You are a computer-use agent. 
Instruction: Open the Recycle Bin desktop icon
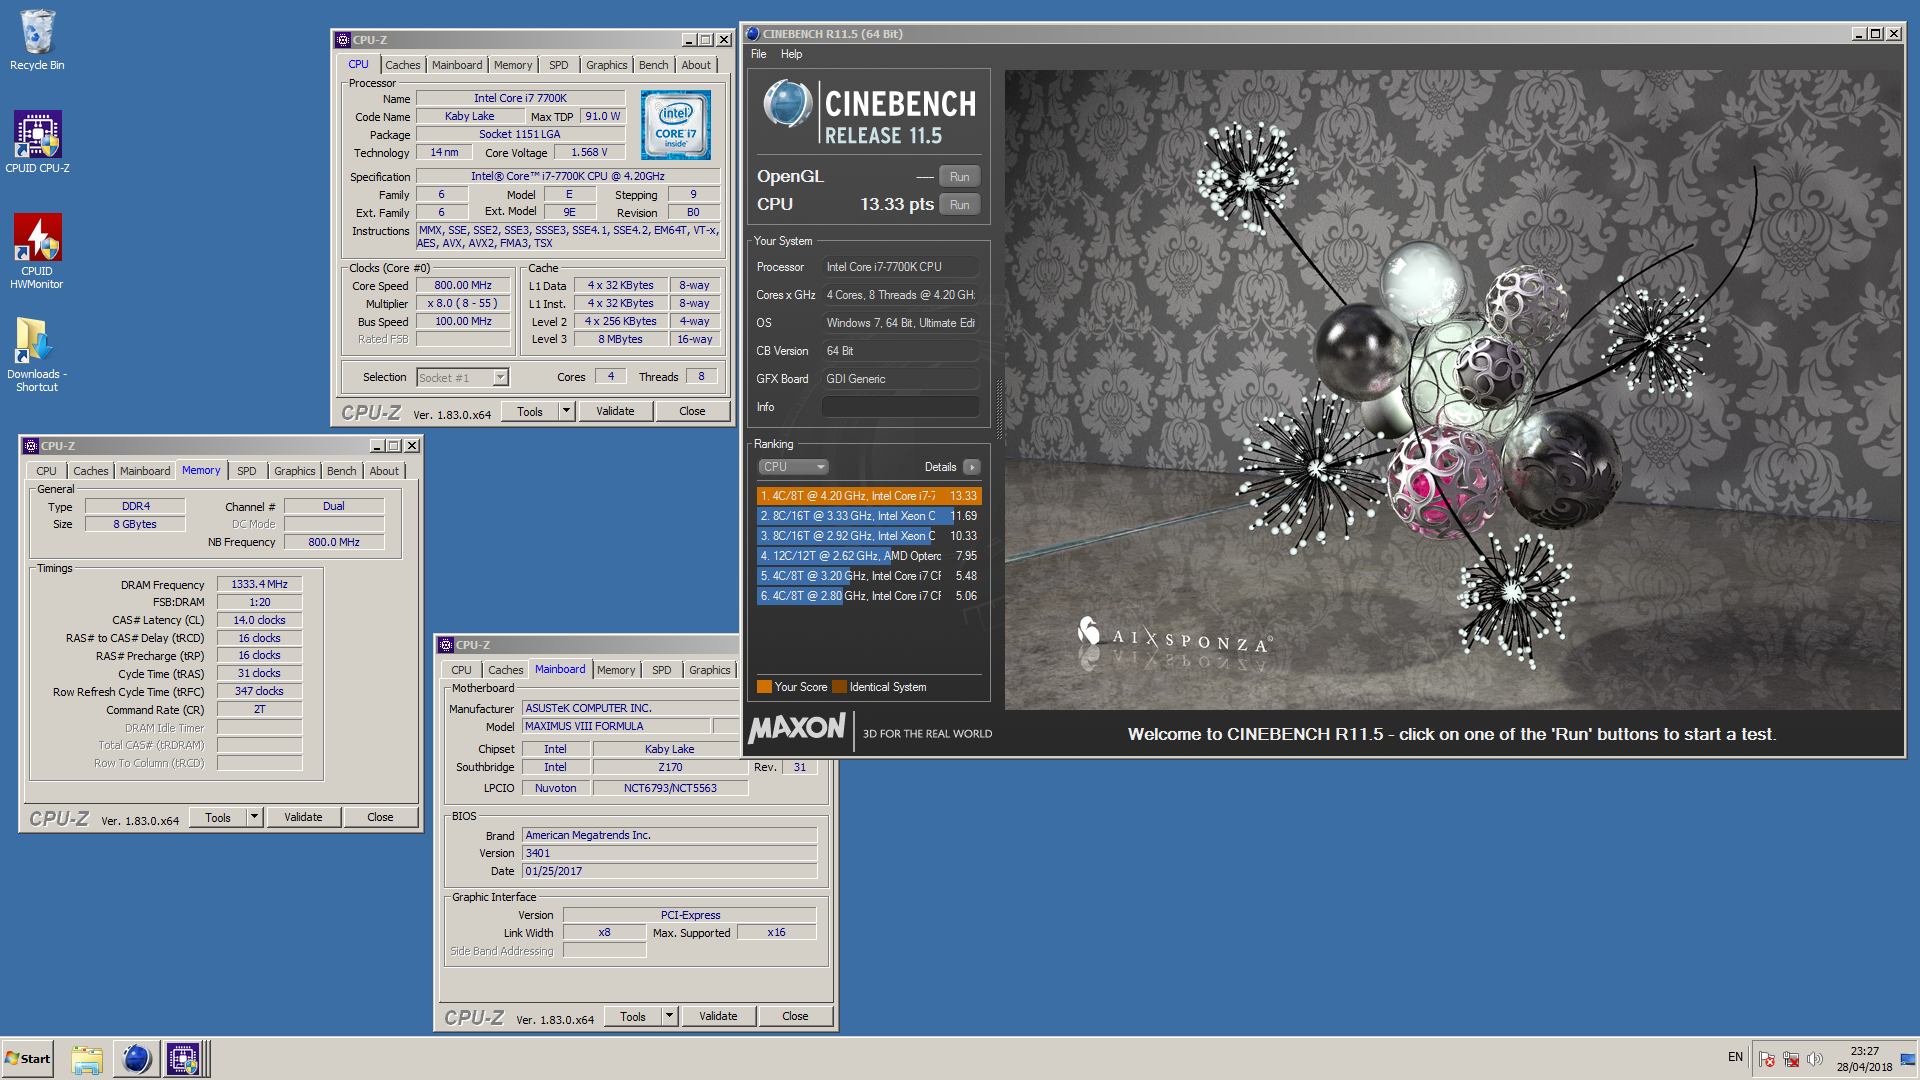click(37, 40)
